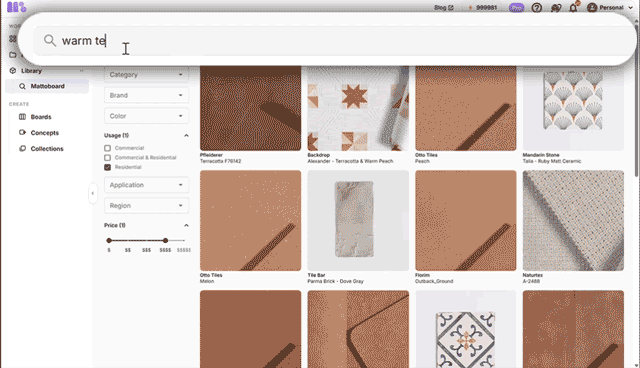The width and height of the screenshot is (640, 368).
Task: Collapse the filter panel with arrow handle
Action: [93, 193]
